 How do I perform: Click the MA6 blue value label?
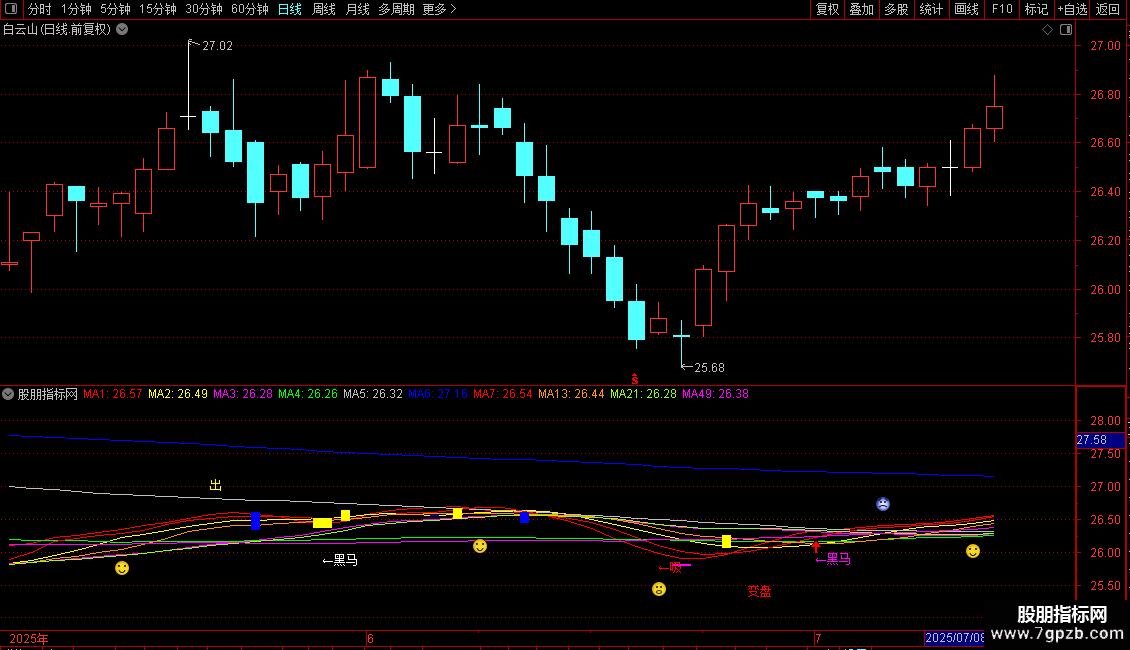[437, 394]
